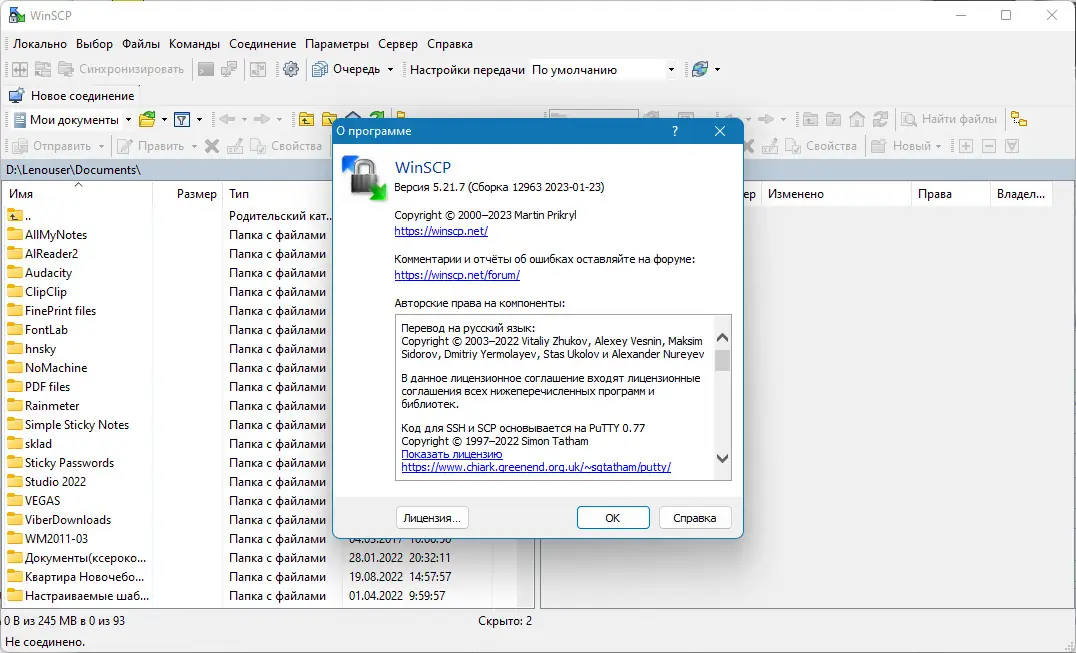Click the Compare Directories toolbar icon
Viewport: 1076px width, 653px height.
pos(20,69)
